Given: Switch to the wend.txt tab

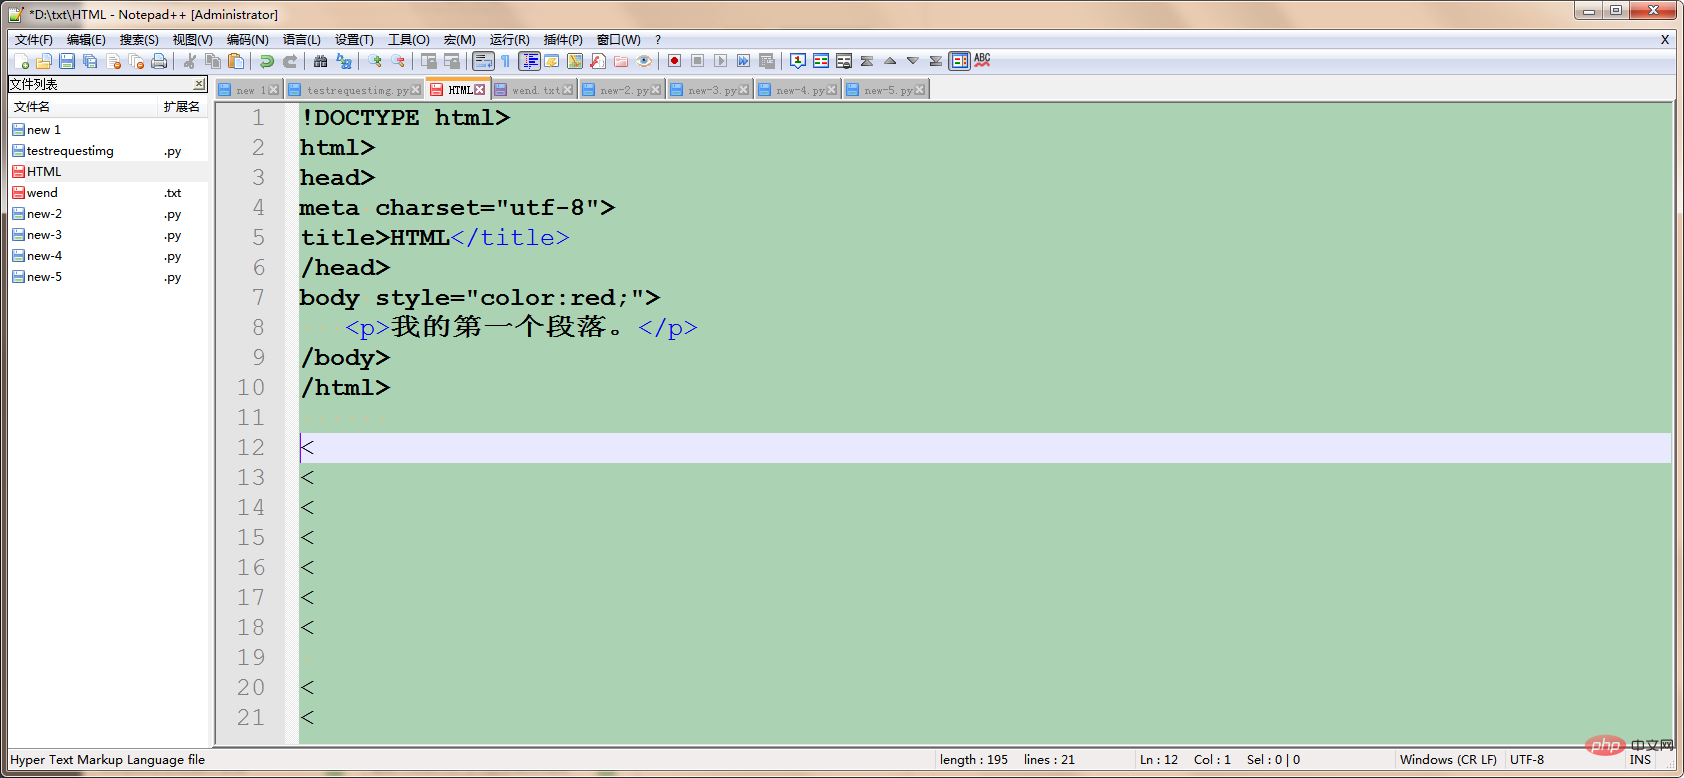Looking at the screenshot, I should (535, 90).
